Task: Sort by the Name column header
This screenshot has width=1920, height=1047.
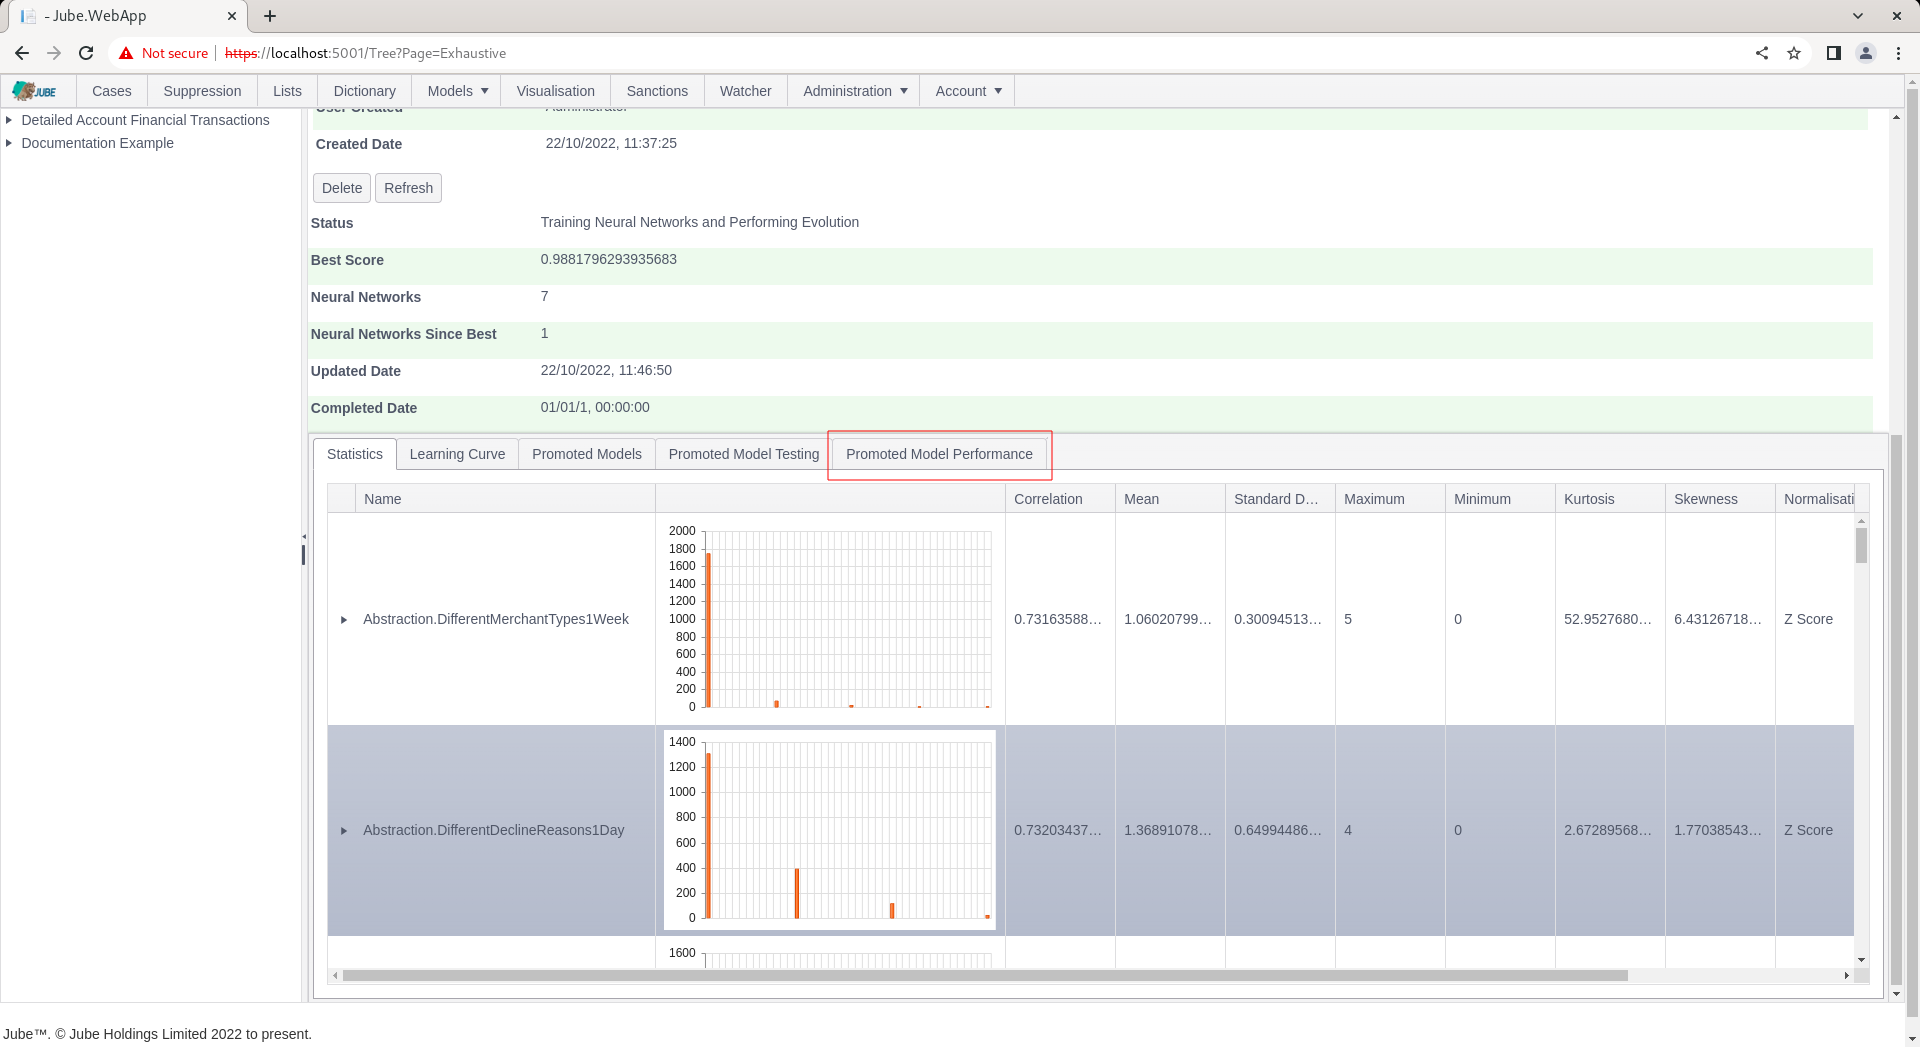Action: tap(505, 499)
